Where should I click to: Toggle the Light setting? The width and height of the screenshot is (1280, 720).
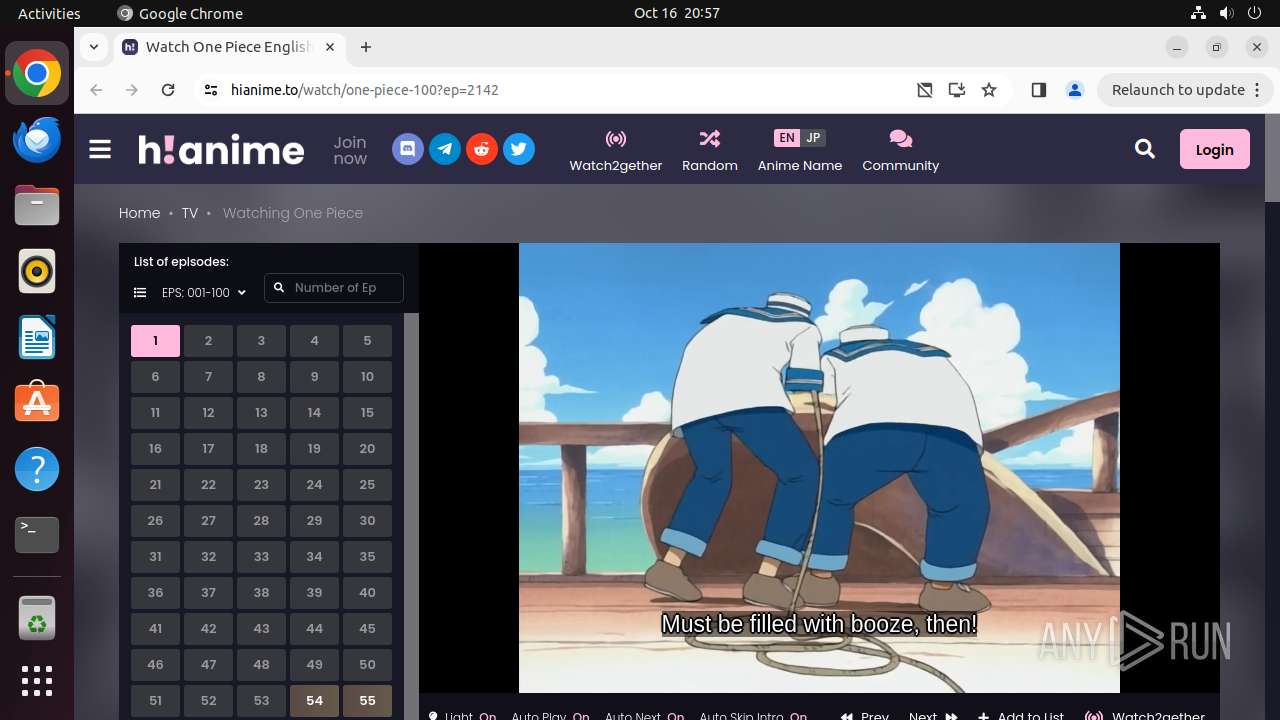(x=462, y=716)
